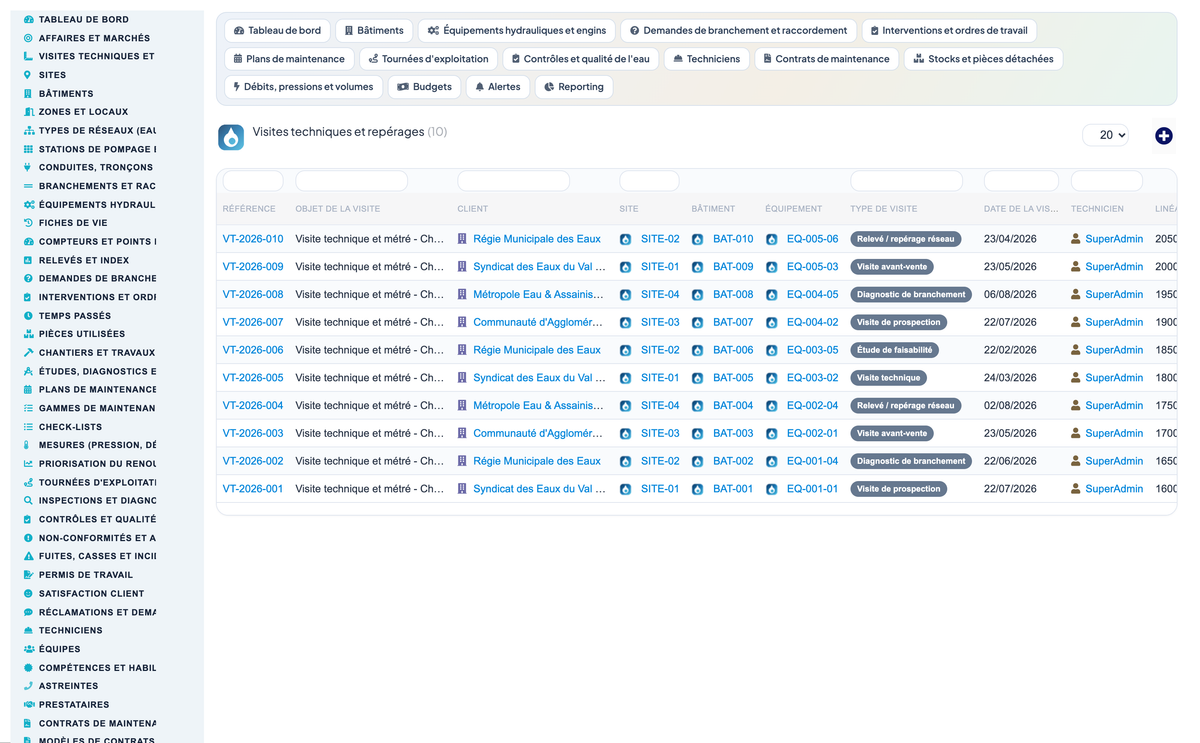Click the Temps passés clock icon
The width and height of the screenshot is (1200, 743).
(28, 315)
